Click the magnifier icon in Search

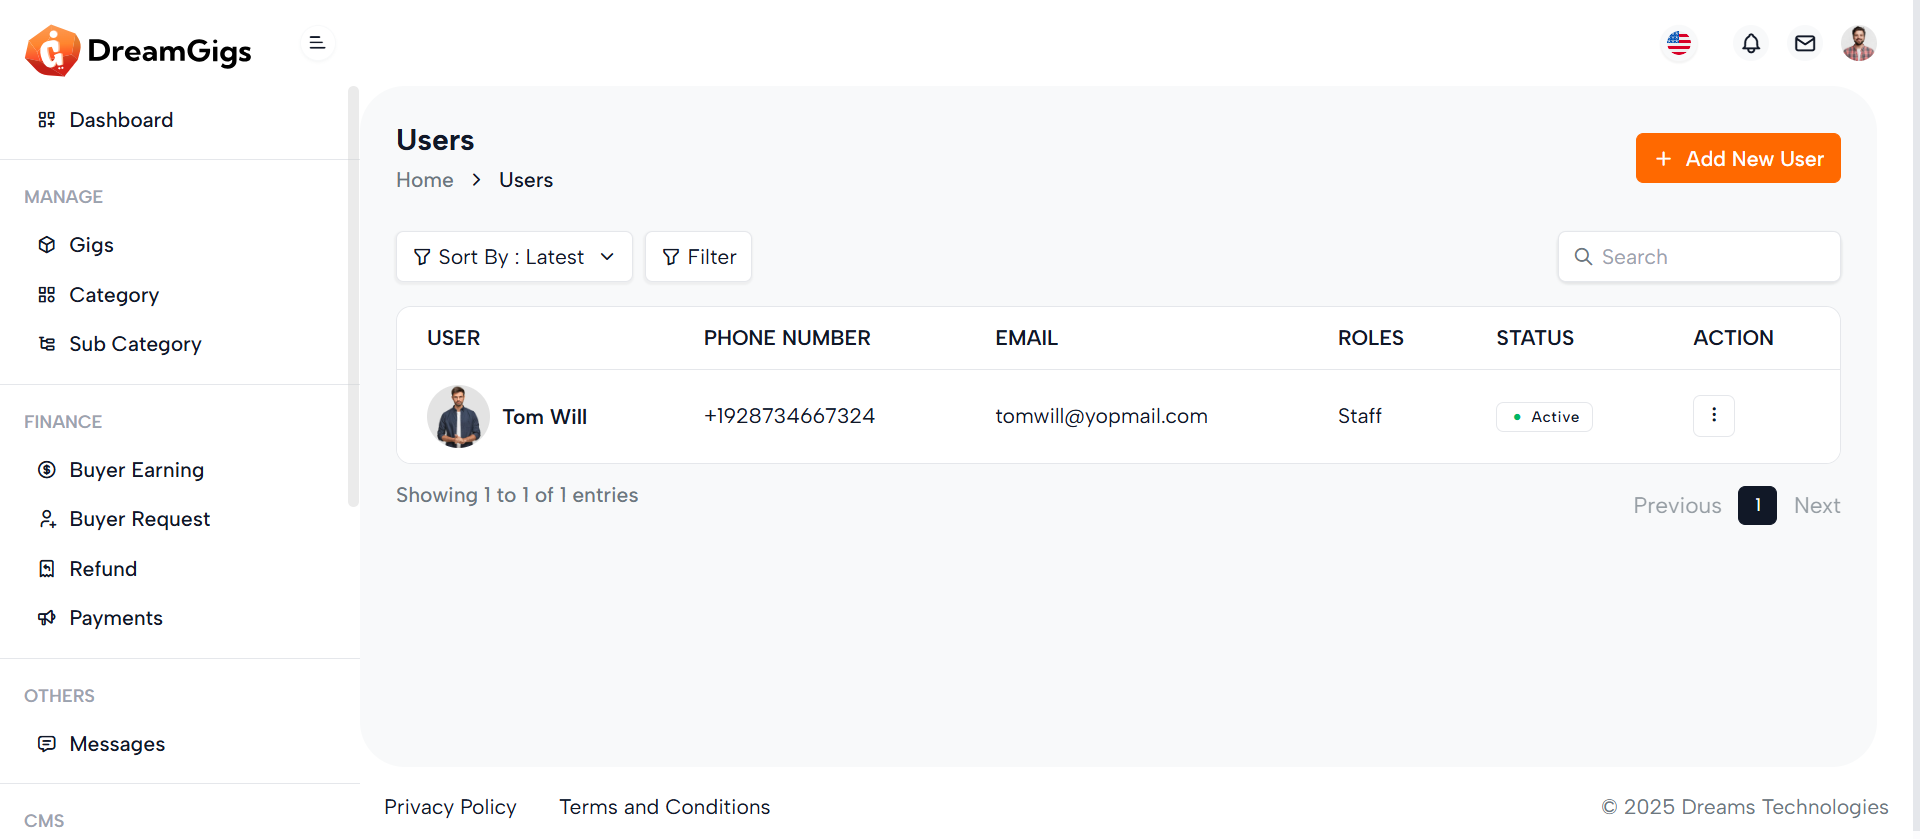pyautogui.click(x=1583, y=257)
